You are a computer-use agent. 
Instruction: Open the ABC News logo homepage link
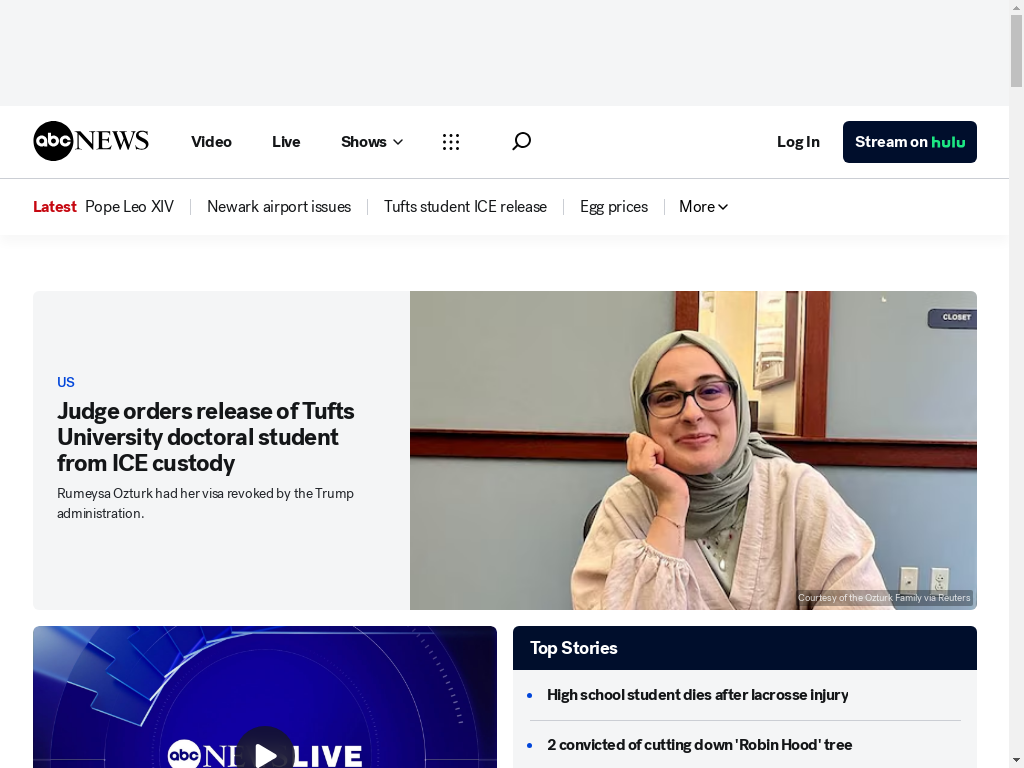(91, 141)
